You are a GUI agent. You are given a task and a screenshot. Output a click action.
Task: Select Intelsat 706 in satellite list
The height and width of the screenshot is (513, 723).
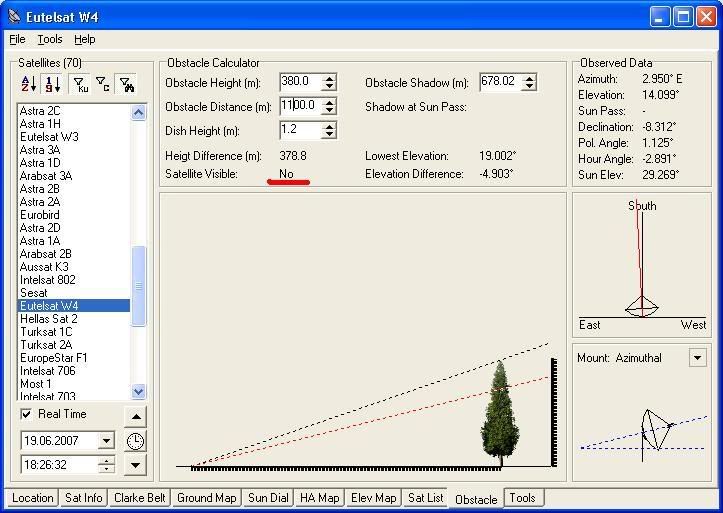[74, 371]
